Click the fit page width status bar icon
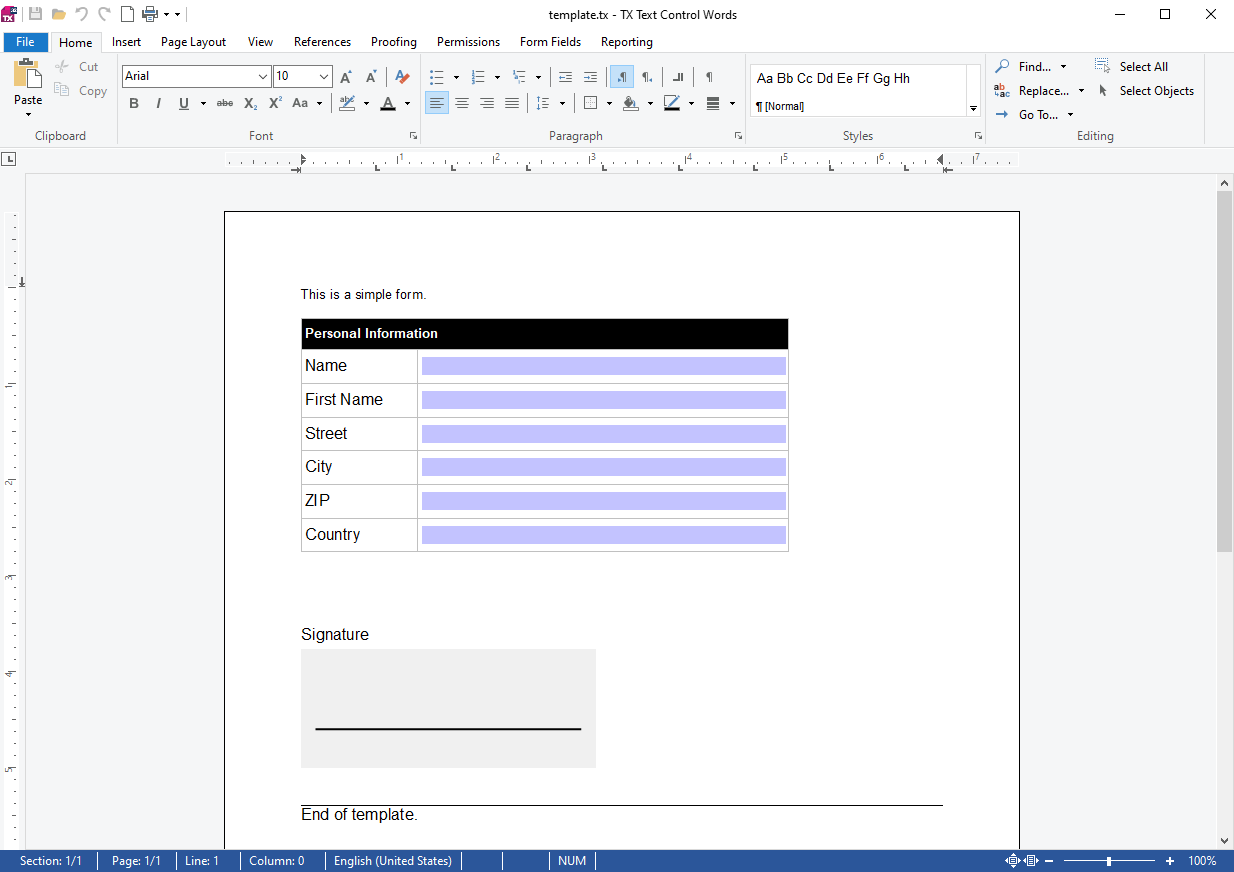1234x872 pixels. pos(1032,861)
